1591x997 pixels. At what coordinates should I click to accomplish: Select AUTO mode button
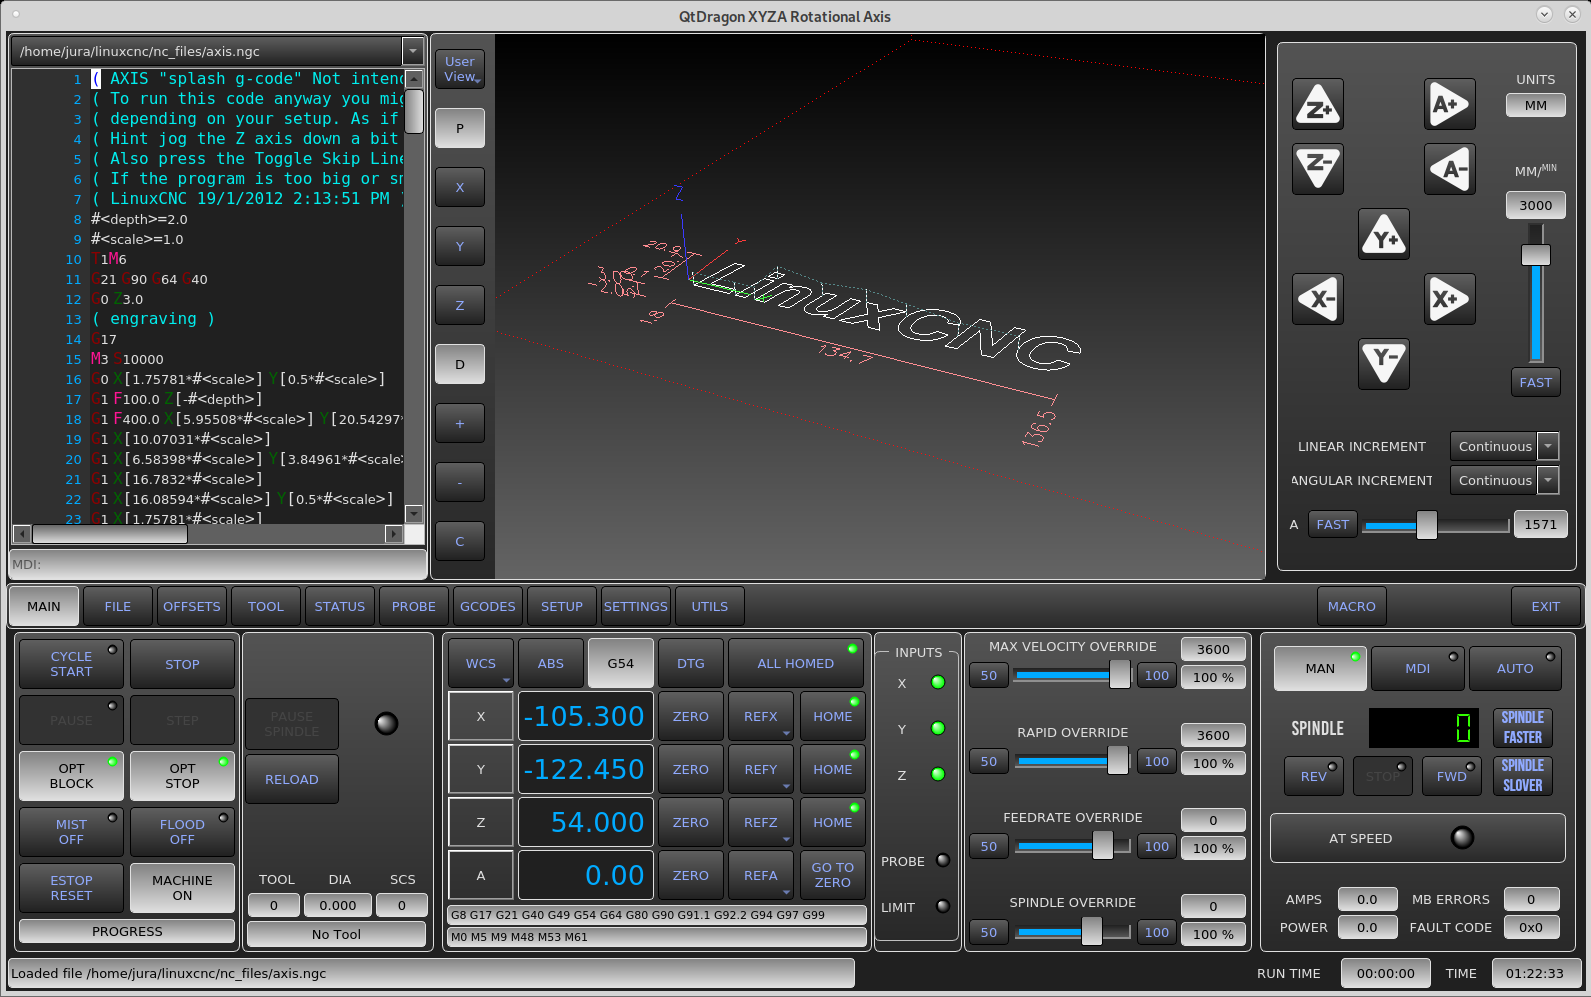tap(1515, 668)
